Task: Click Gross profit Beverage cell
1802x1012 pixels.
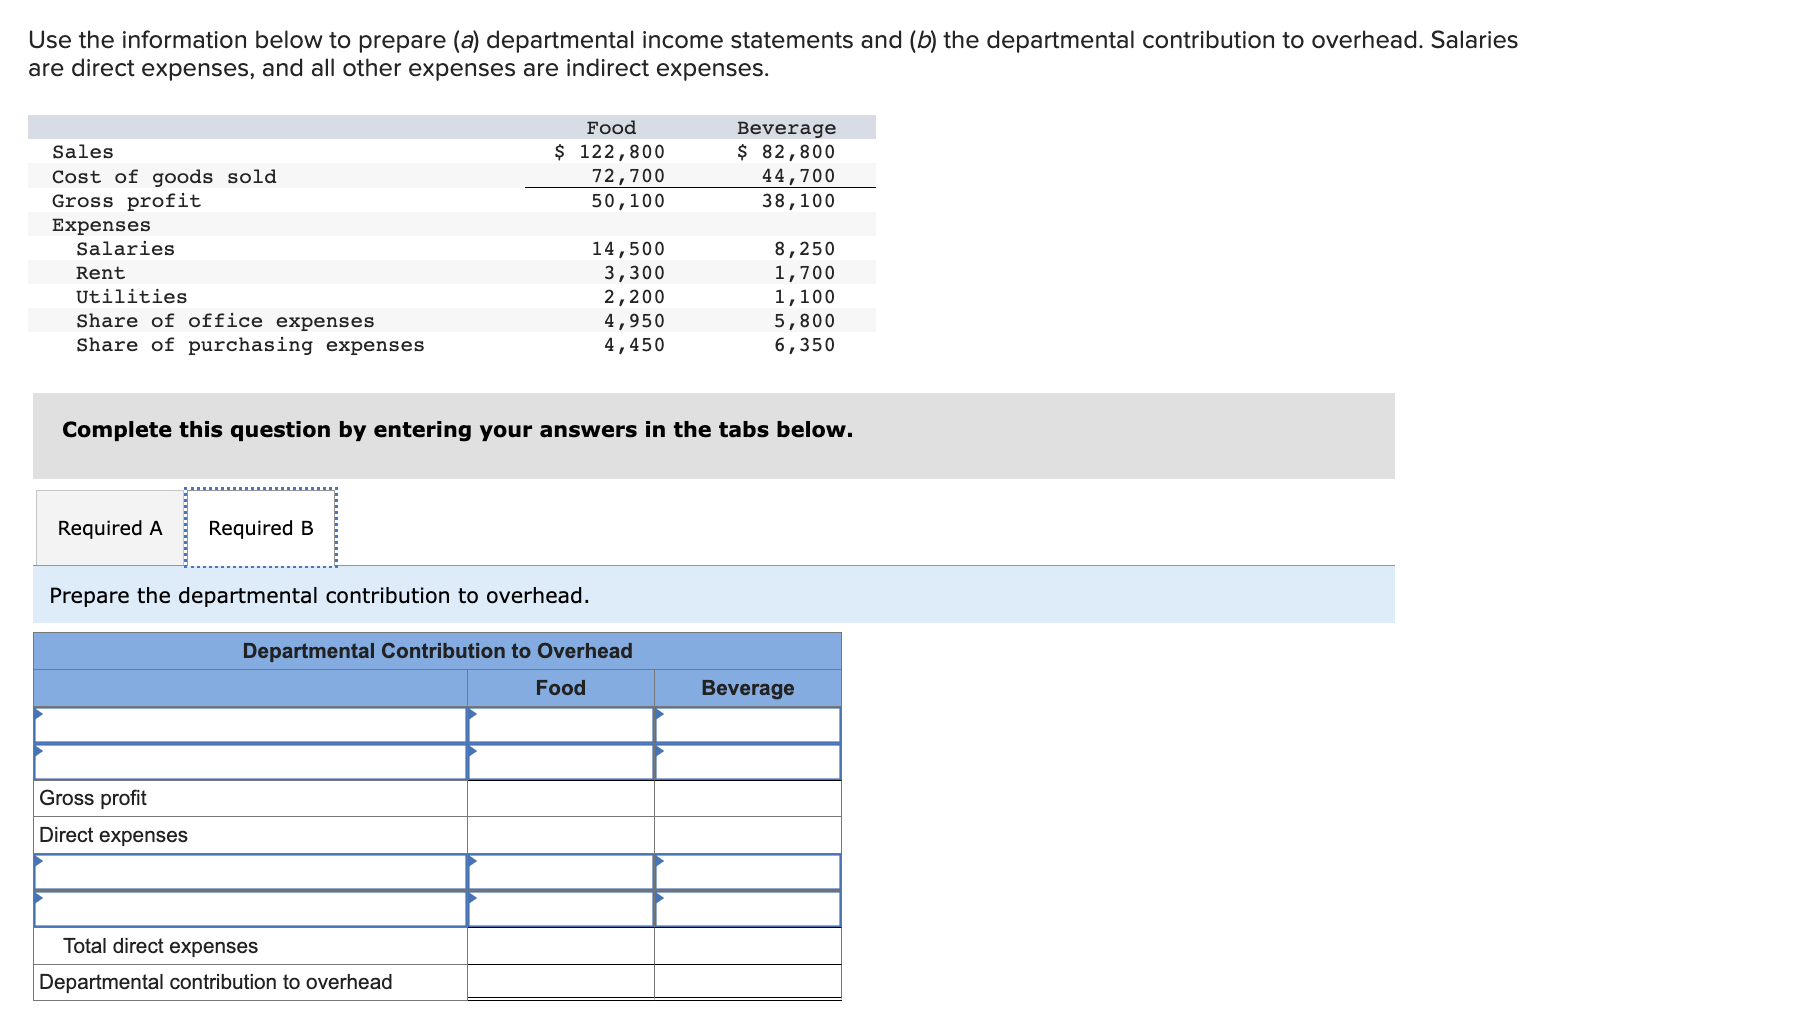Action: 748,798
